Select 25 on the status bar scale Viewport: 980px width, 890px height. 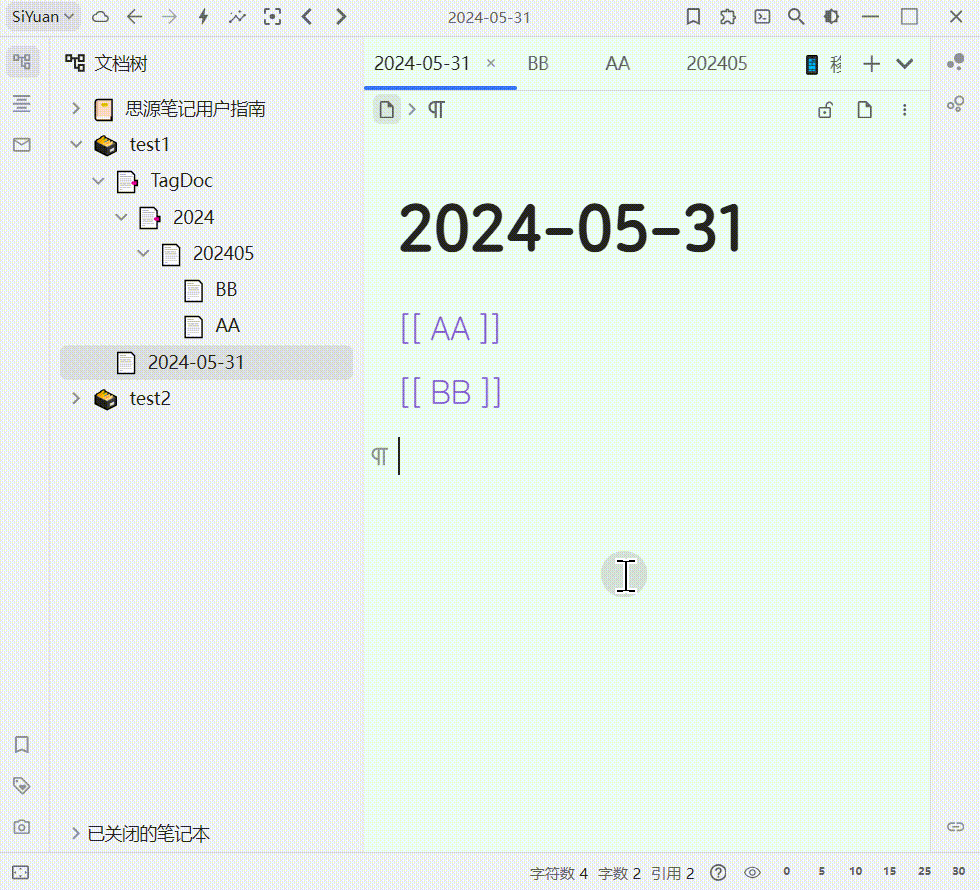pos(925,872)
